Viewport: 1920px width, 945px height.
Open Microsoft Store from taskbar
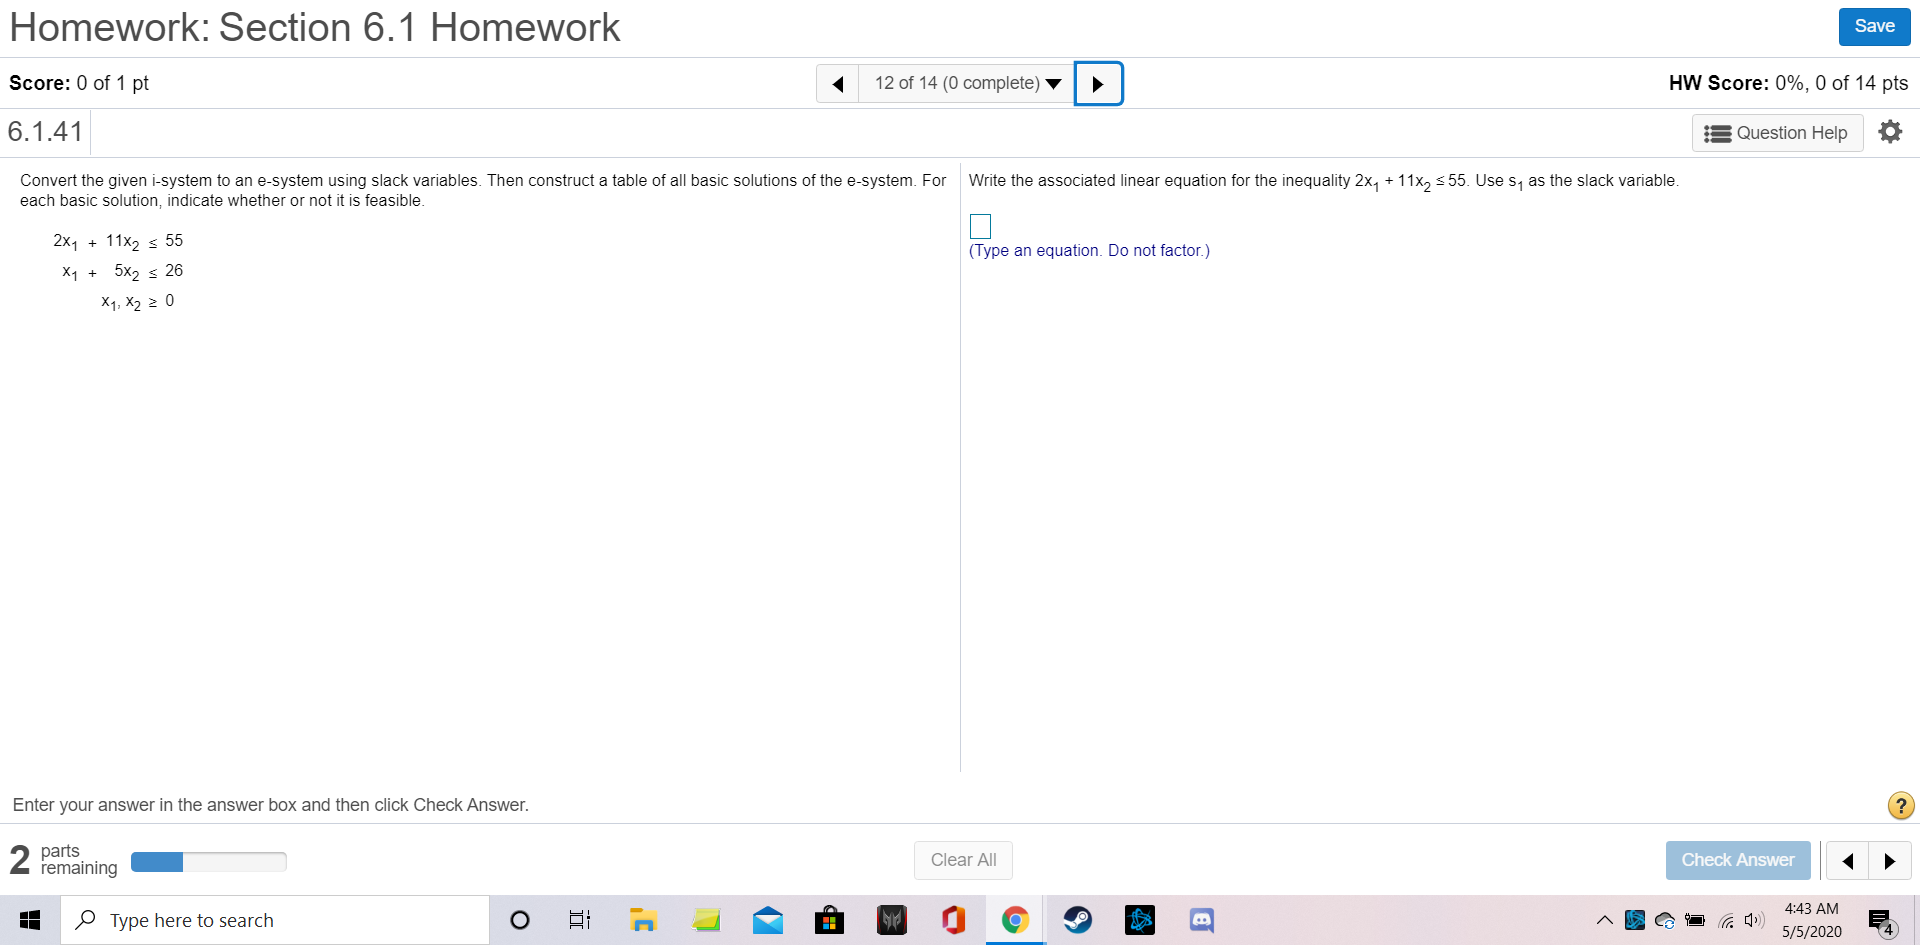click(x=829, y=920)
